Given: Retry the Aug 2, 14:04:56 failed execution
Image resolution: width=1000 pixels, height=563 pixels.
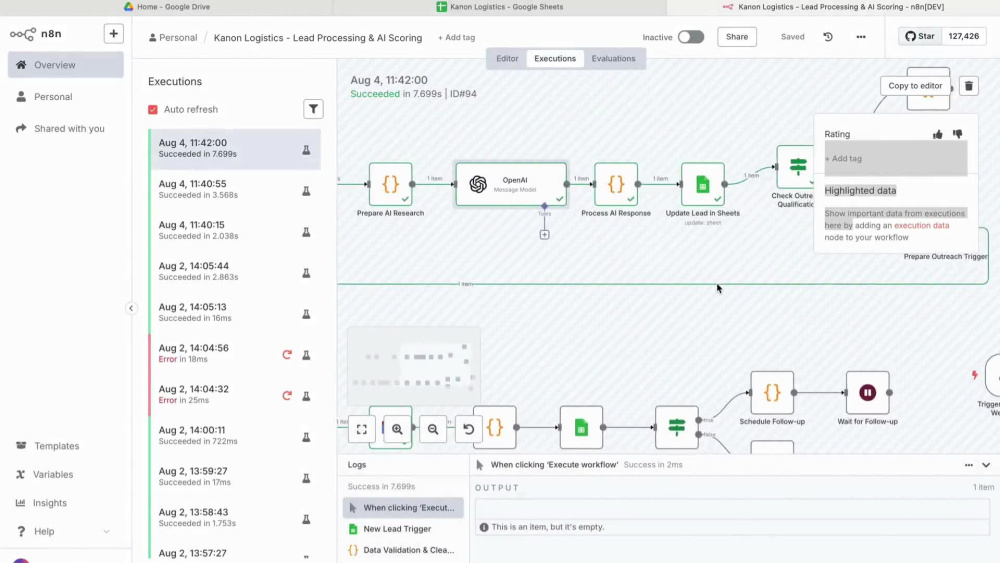Looking at the screenshot, I should pos(287,355).
